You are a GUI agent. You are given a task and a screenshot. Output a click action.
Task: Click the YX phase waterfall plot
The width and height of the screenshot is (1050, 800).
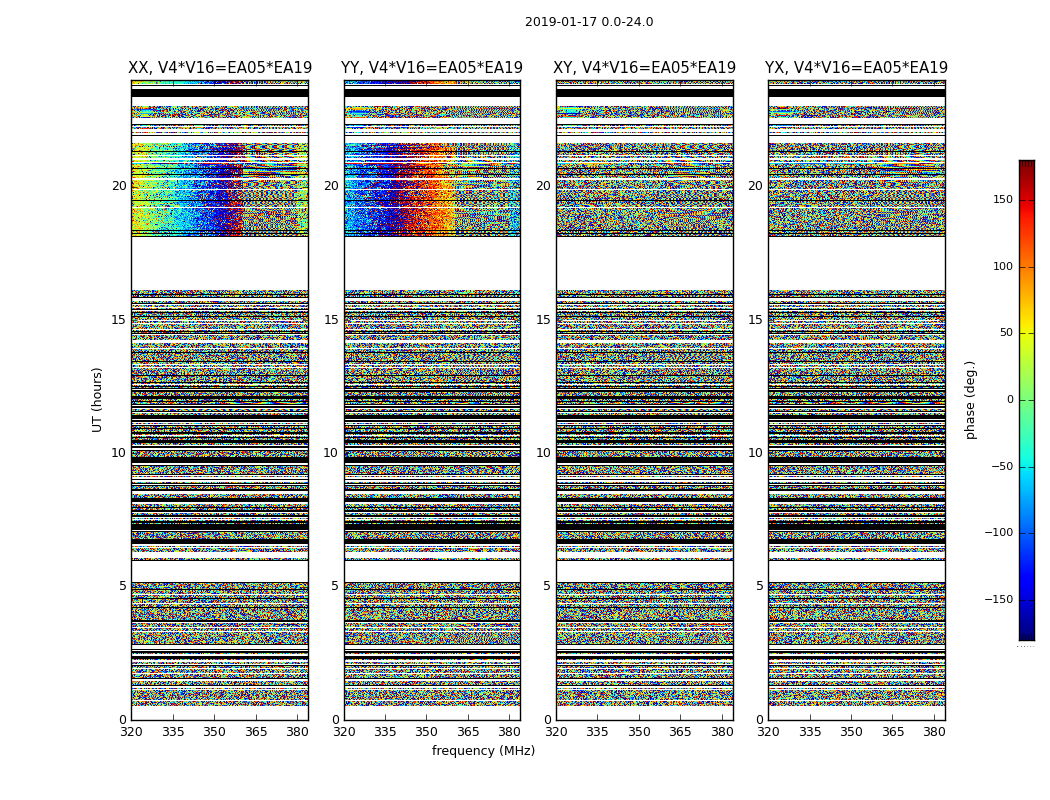point(856,400)
